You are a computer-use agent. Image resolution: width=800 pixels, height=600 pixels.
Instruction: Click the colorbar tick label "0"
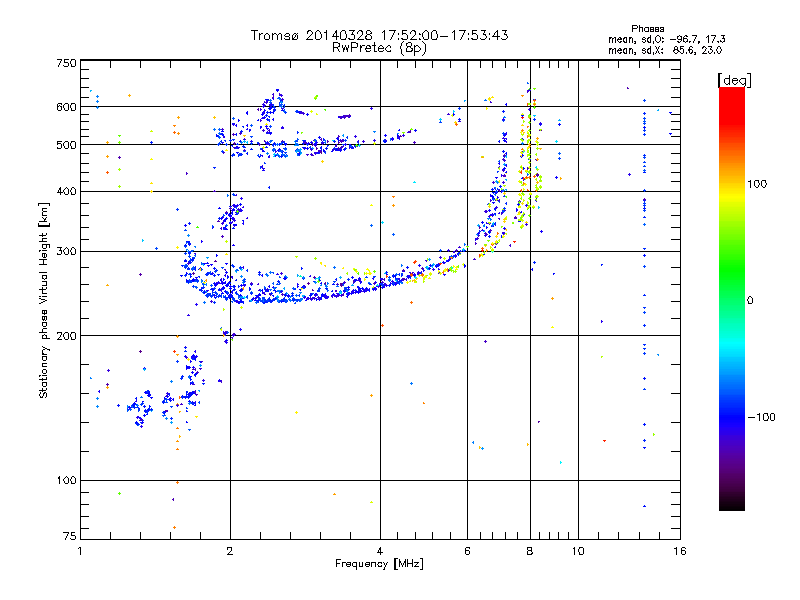[x=750, y=301]
